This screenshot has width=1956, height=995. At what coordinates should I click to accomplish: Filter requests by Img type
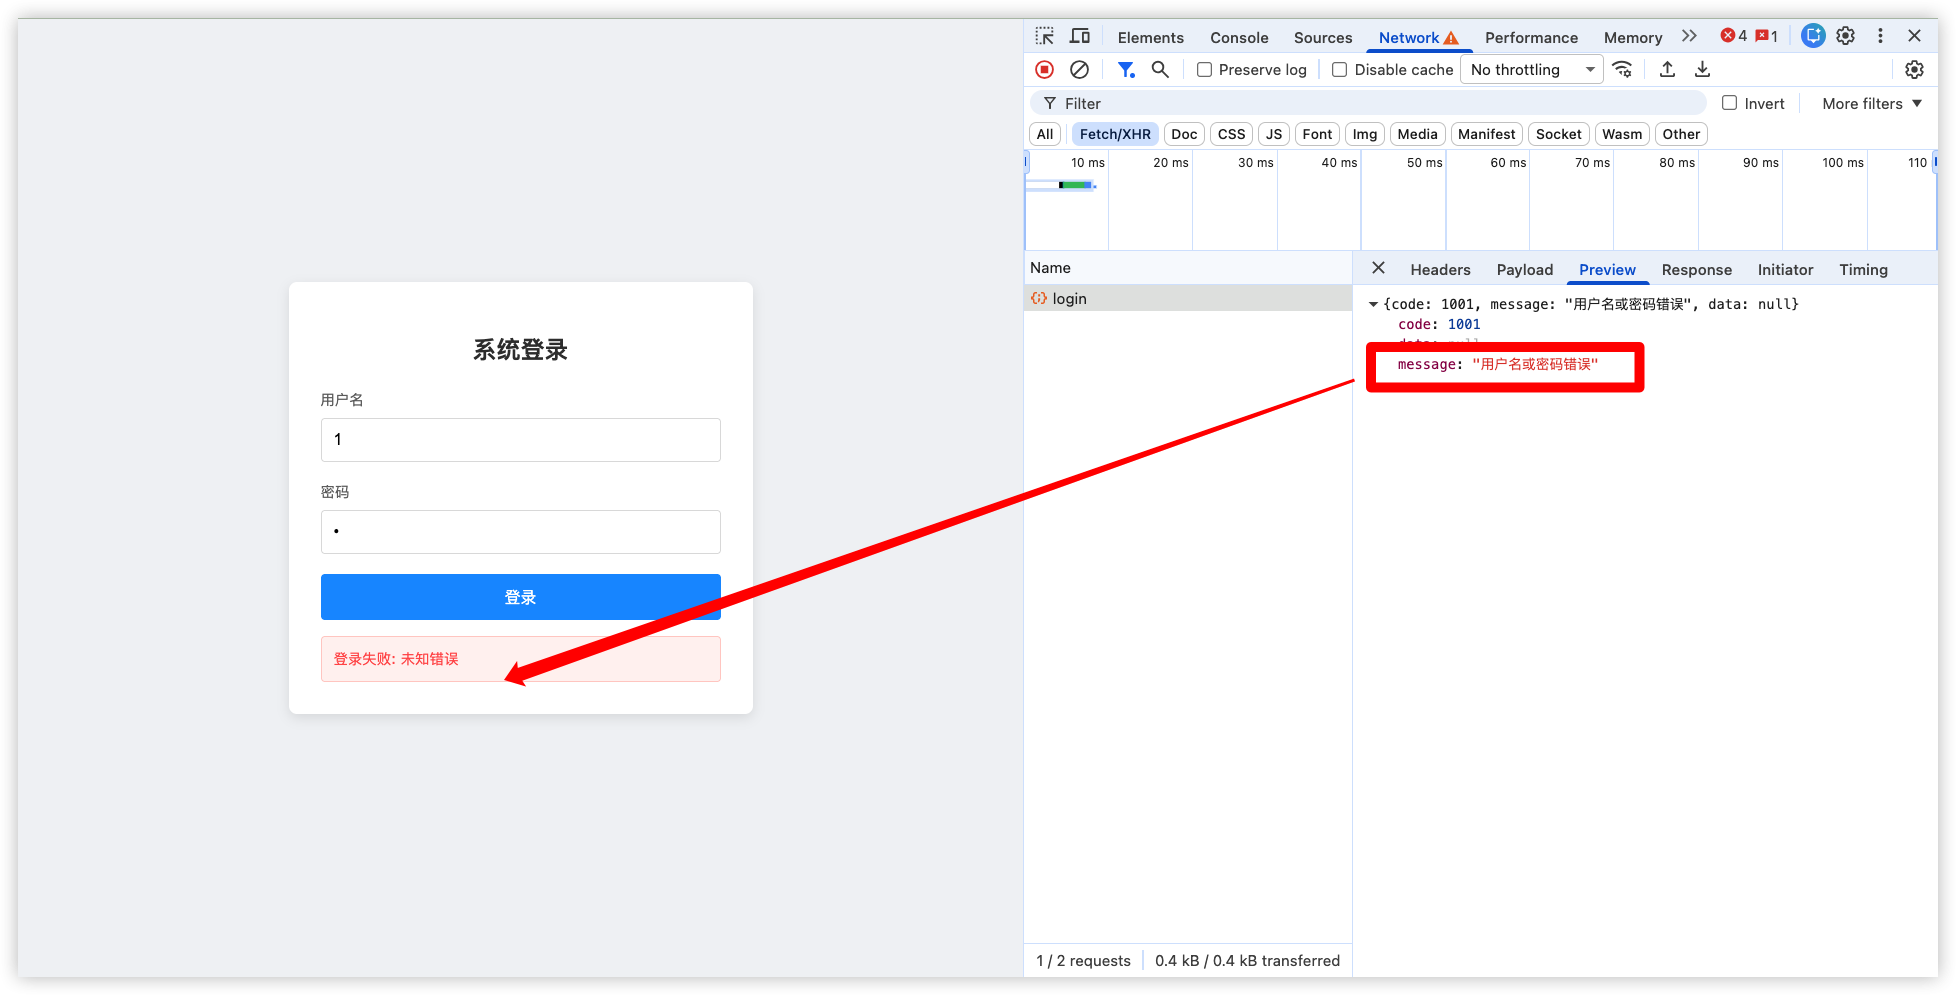(1365, 134)
